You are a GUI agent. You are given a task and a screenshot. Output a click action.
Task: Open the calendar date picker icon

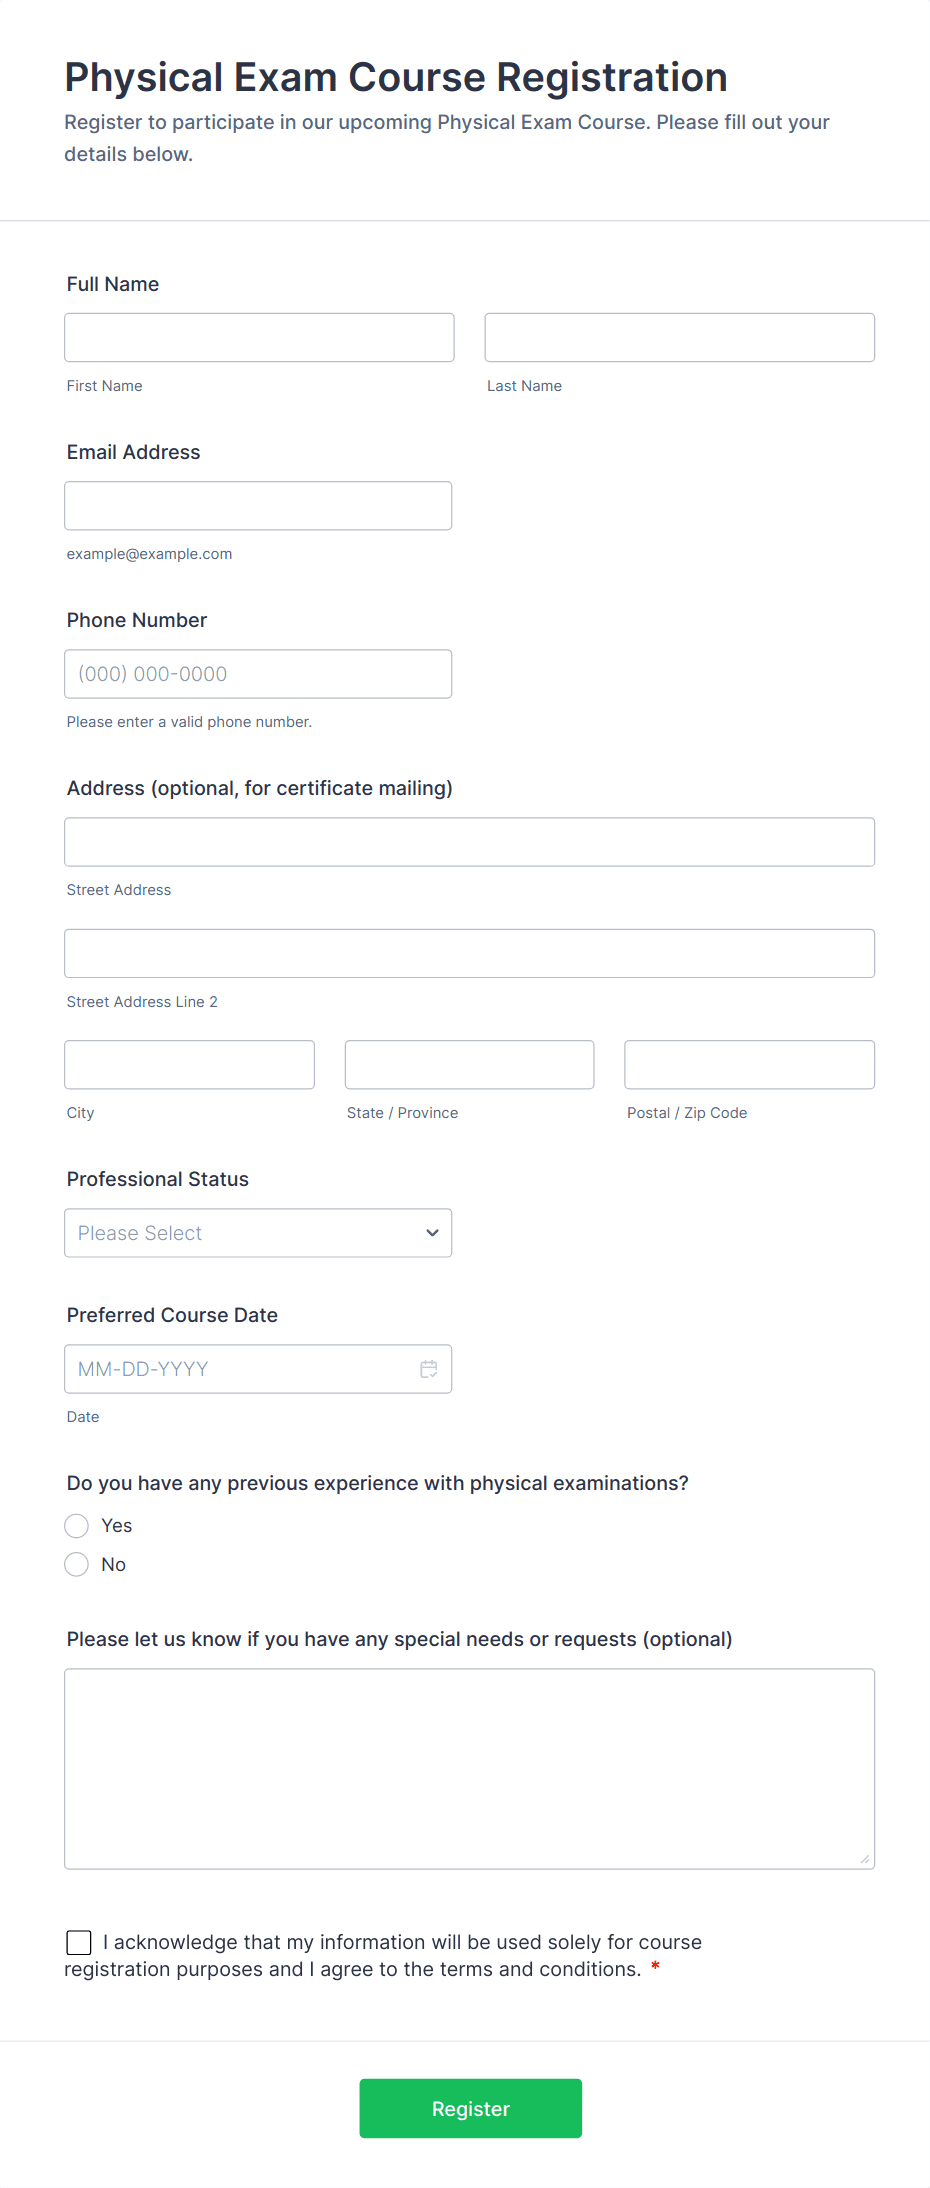click(x=429, y=1369)
